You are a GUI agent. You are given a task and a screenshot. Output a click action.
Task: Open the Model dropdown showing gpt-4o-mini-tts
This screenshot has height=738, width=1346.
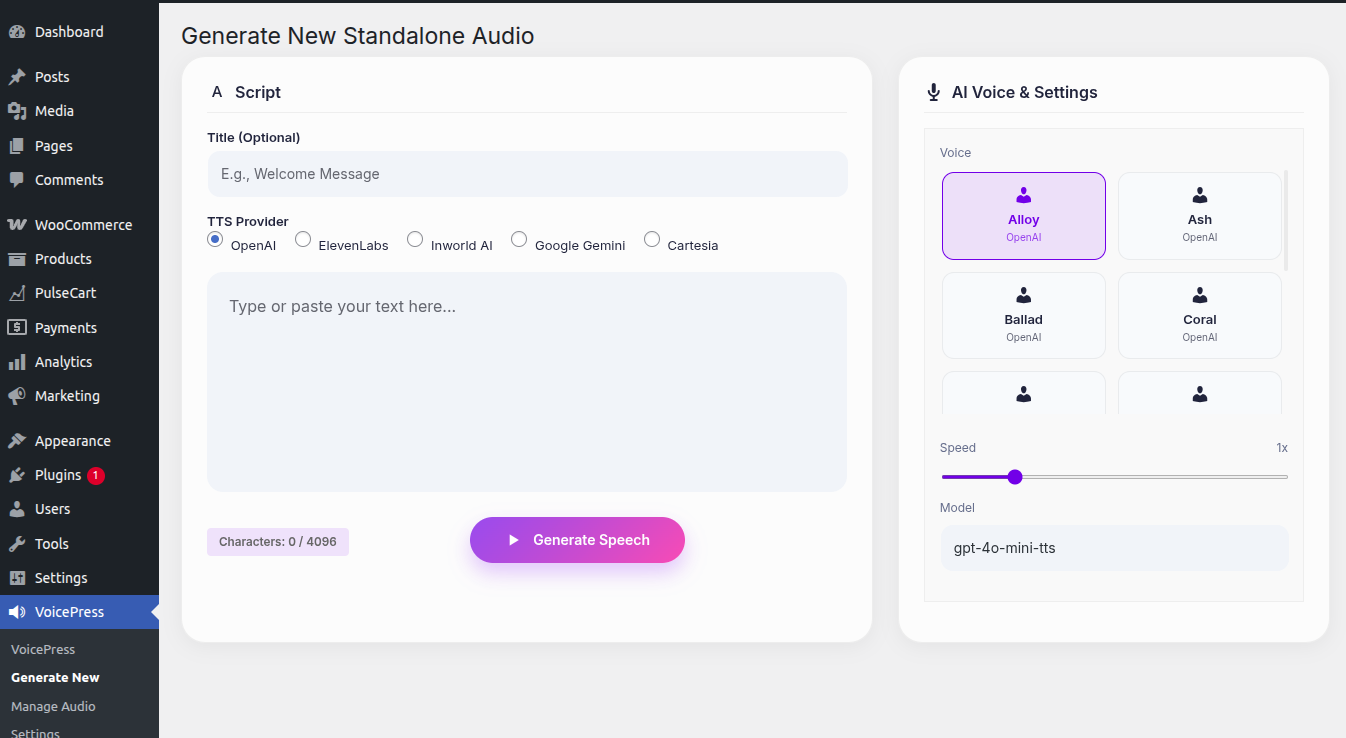[1114, 548]
